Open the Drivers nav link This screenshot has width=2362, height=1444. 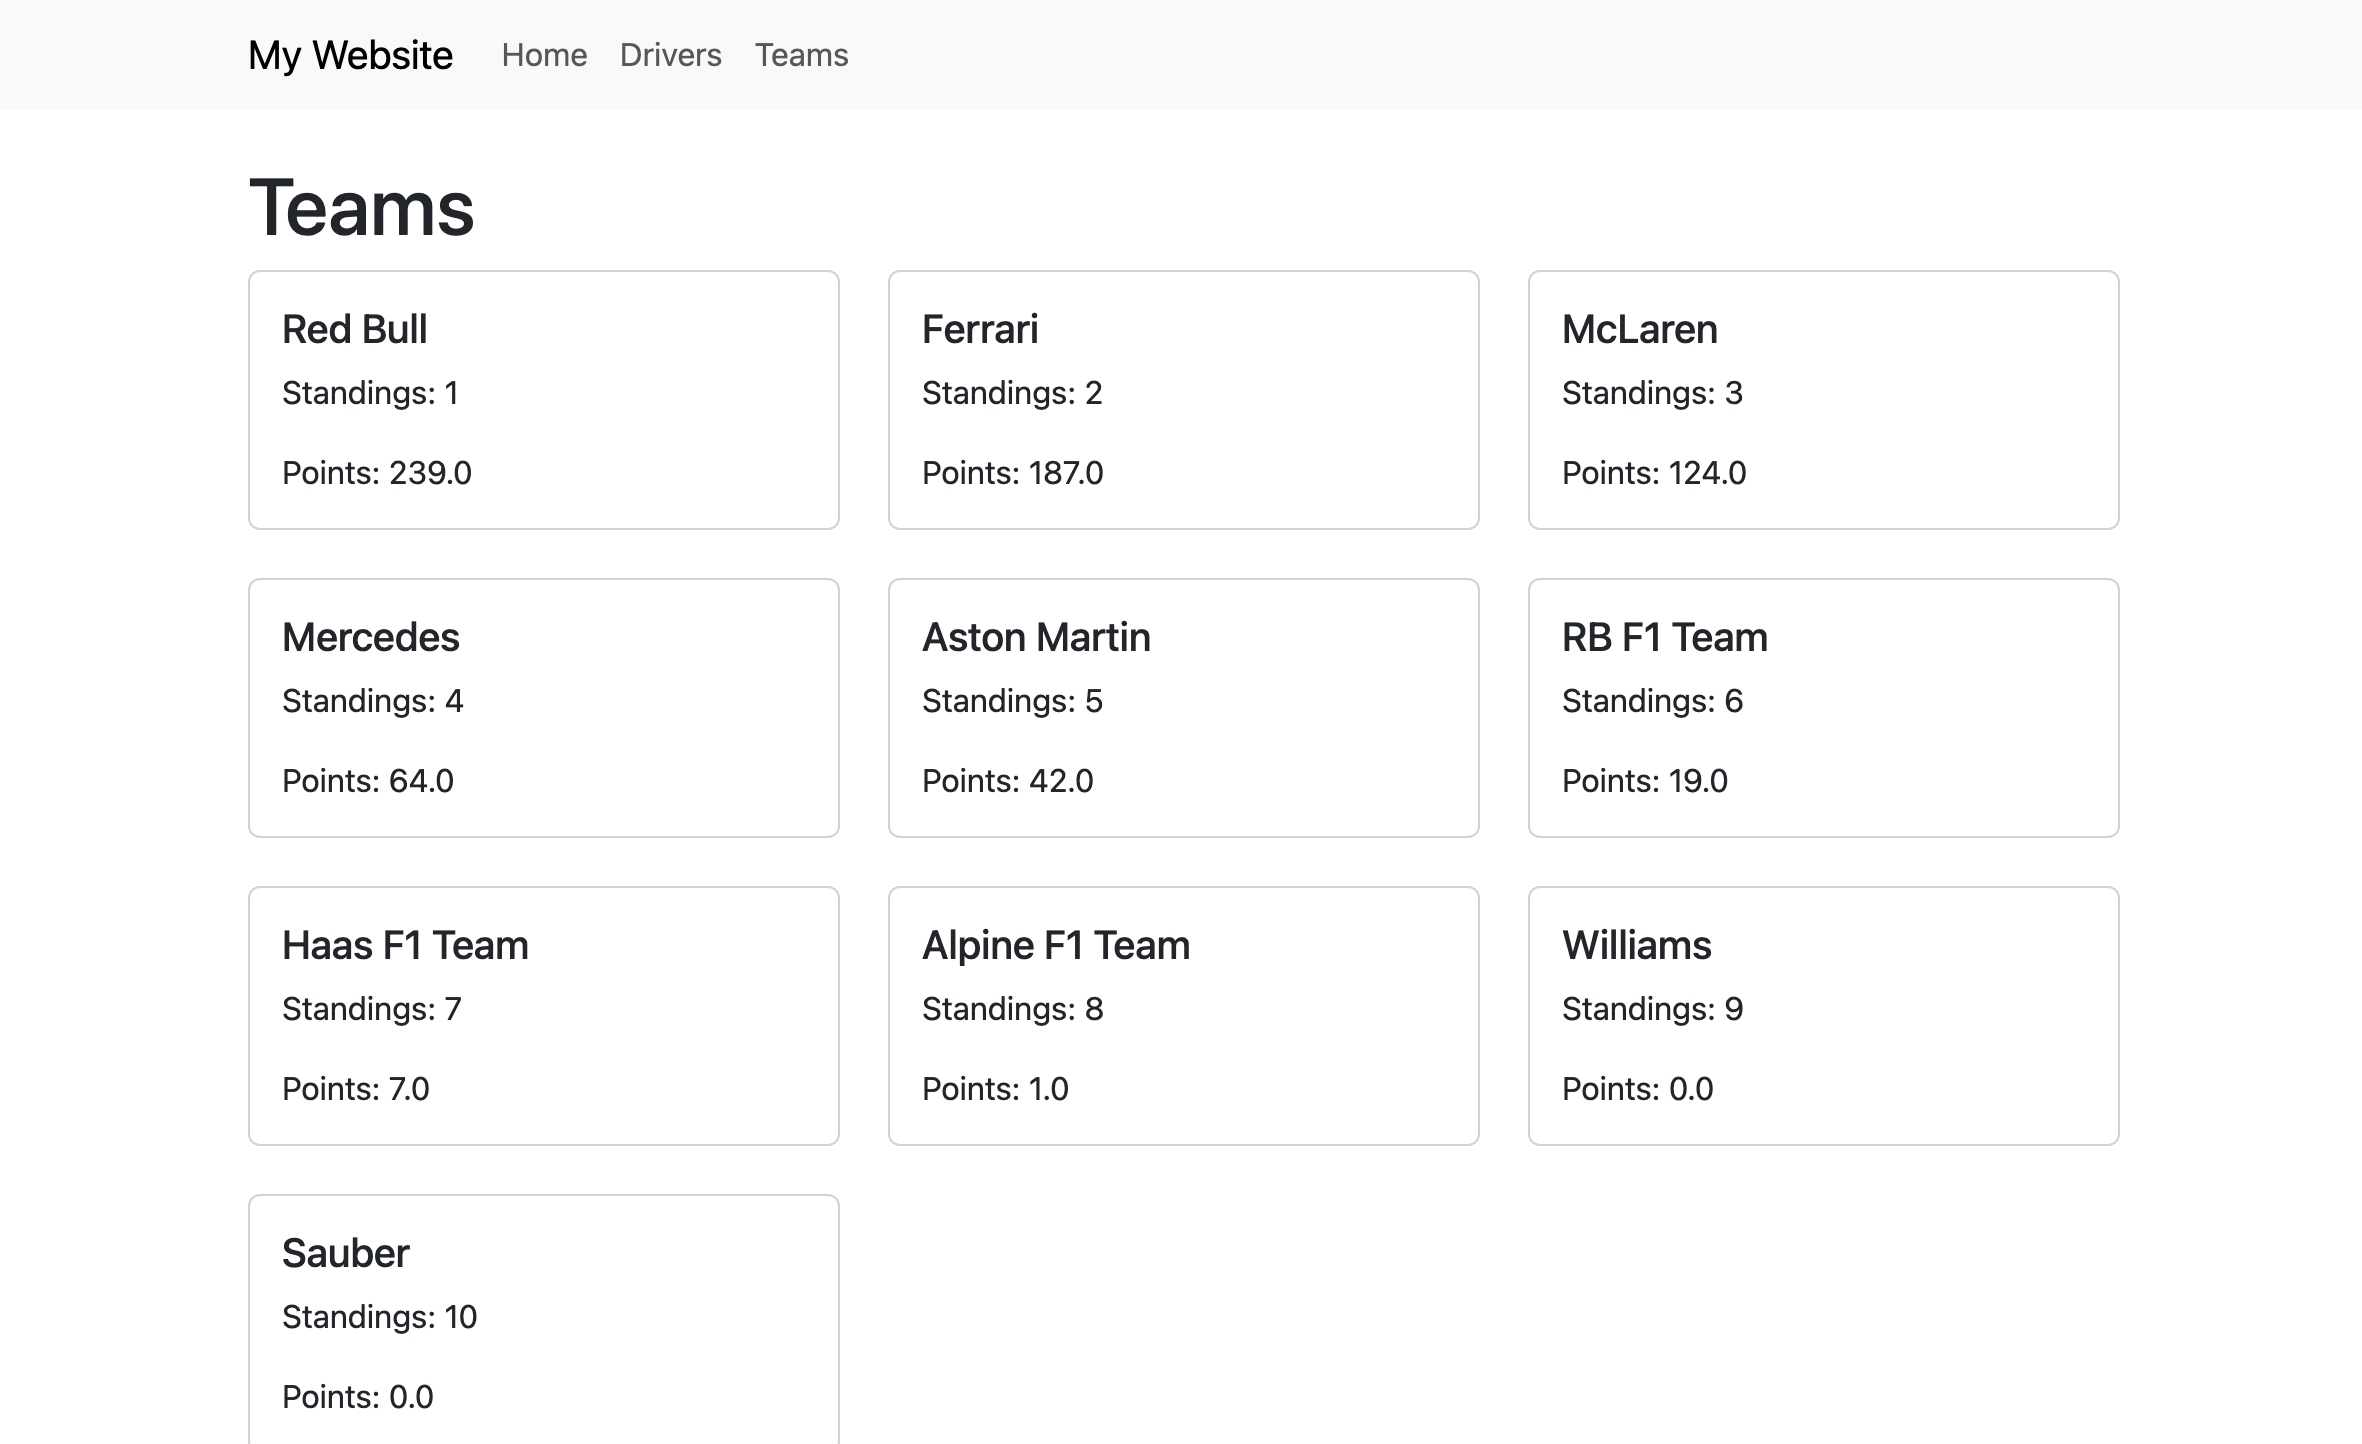tap(670, 55)
